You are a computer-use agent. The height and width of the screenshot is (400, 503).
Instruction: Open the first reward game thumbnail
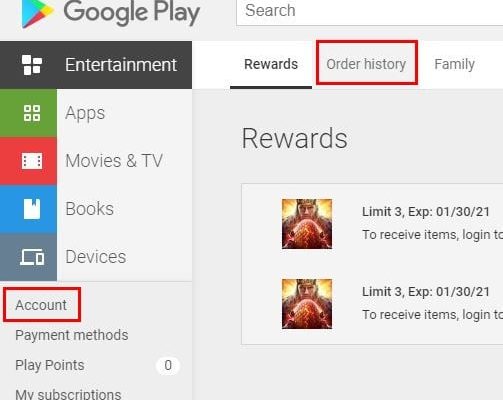click(307, 224)
